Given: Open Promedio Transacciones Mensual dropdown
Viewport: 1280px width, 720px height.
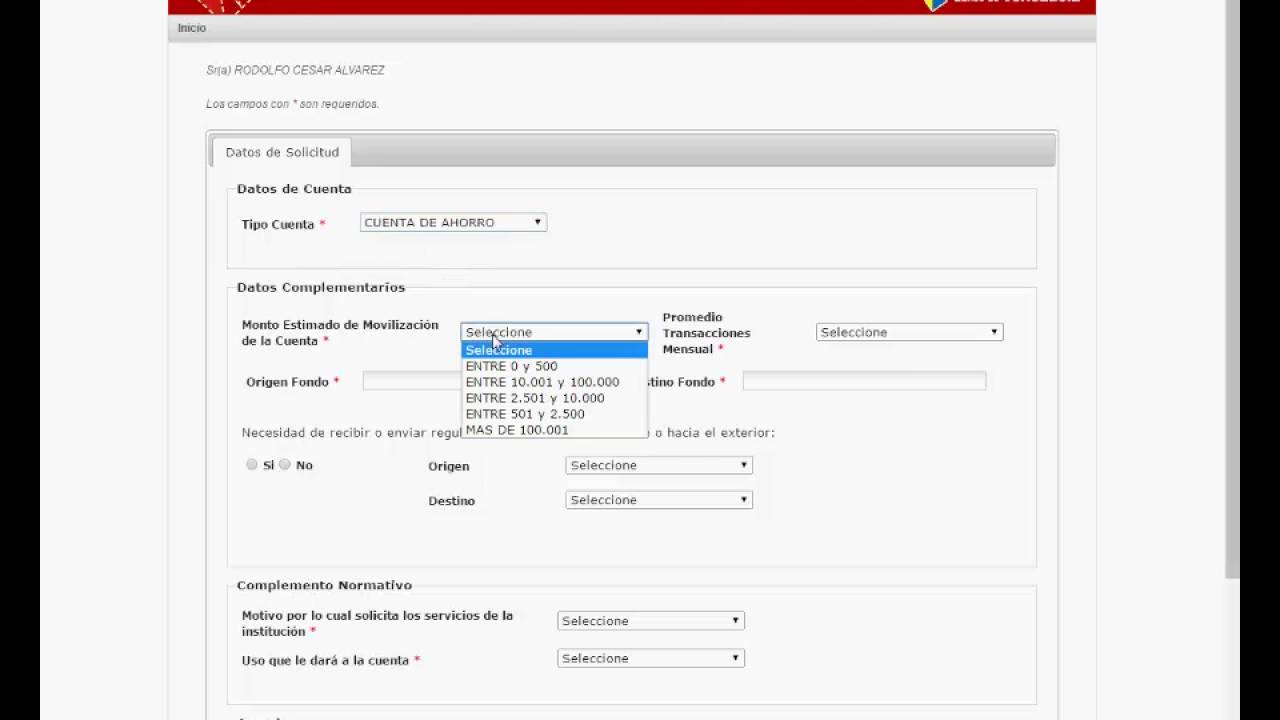Looking at the screenshot, I should 909,332.
